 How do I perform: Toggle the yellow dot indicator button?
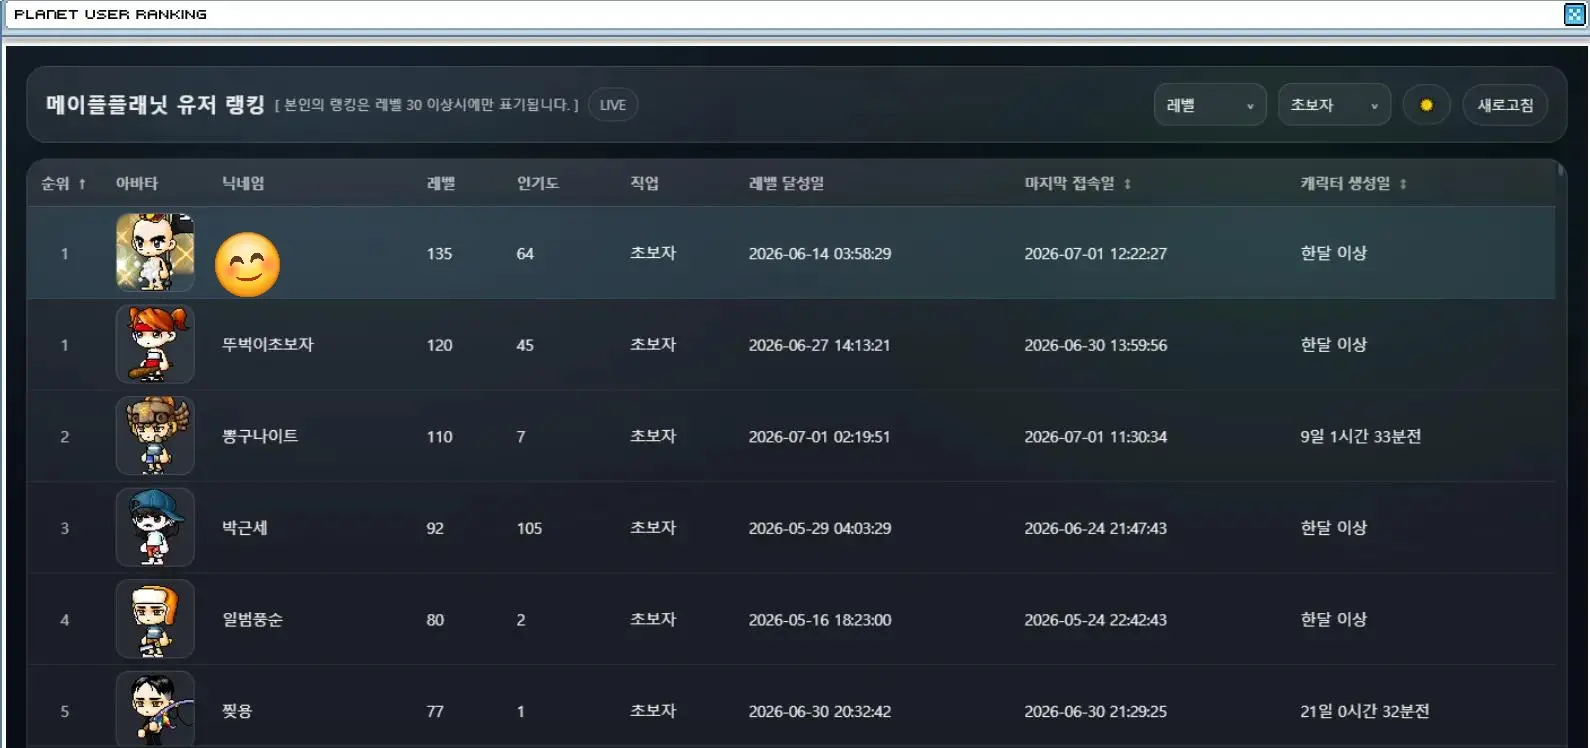[1426, 105]
